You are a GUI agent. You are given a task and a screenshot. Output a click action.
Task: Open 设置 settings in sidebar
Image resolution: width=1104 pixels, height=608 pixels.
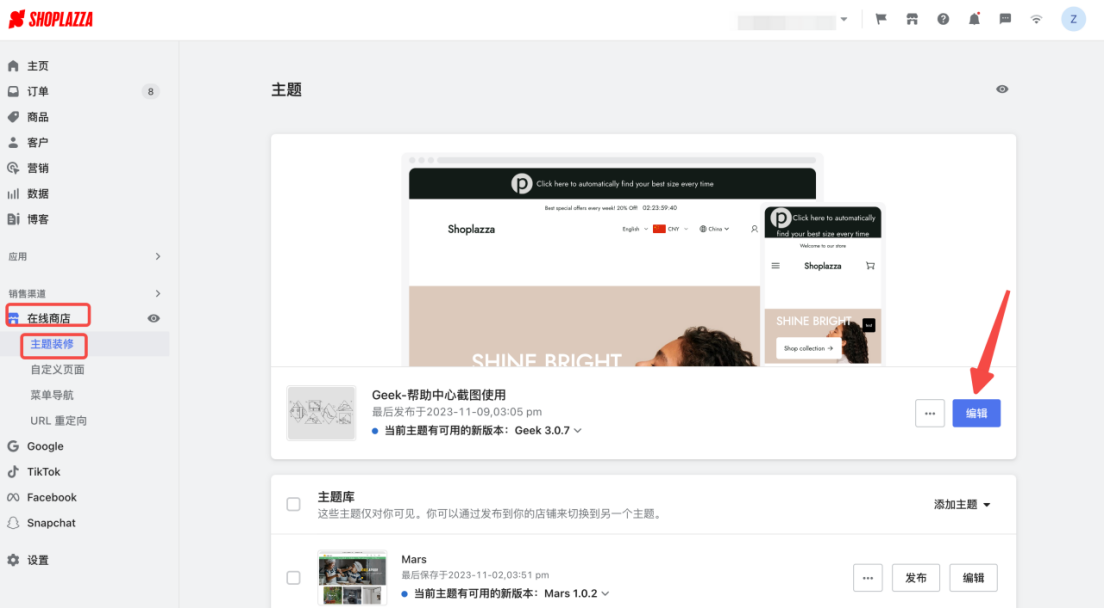click(x=38, y=560)
